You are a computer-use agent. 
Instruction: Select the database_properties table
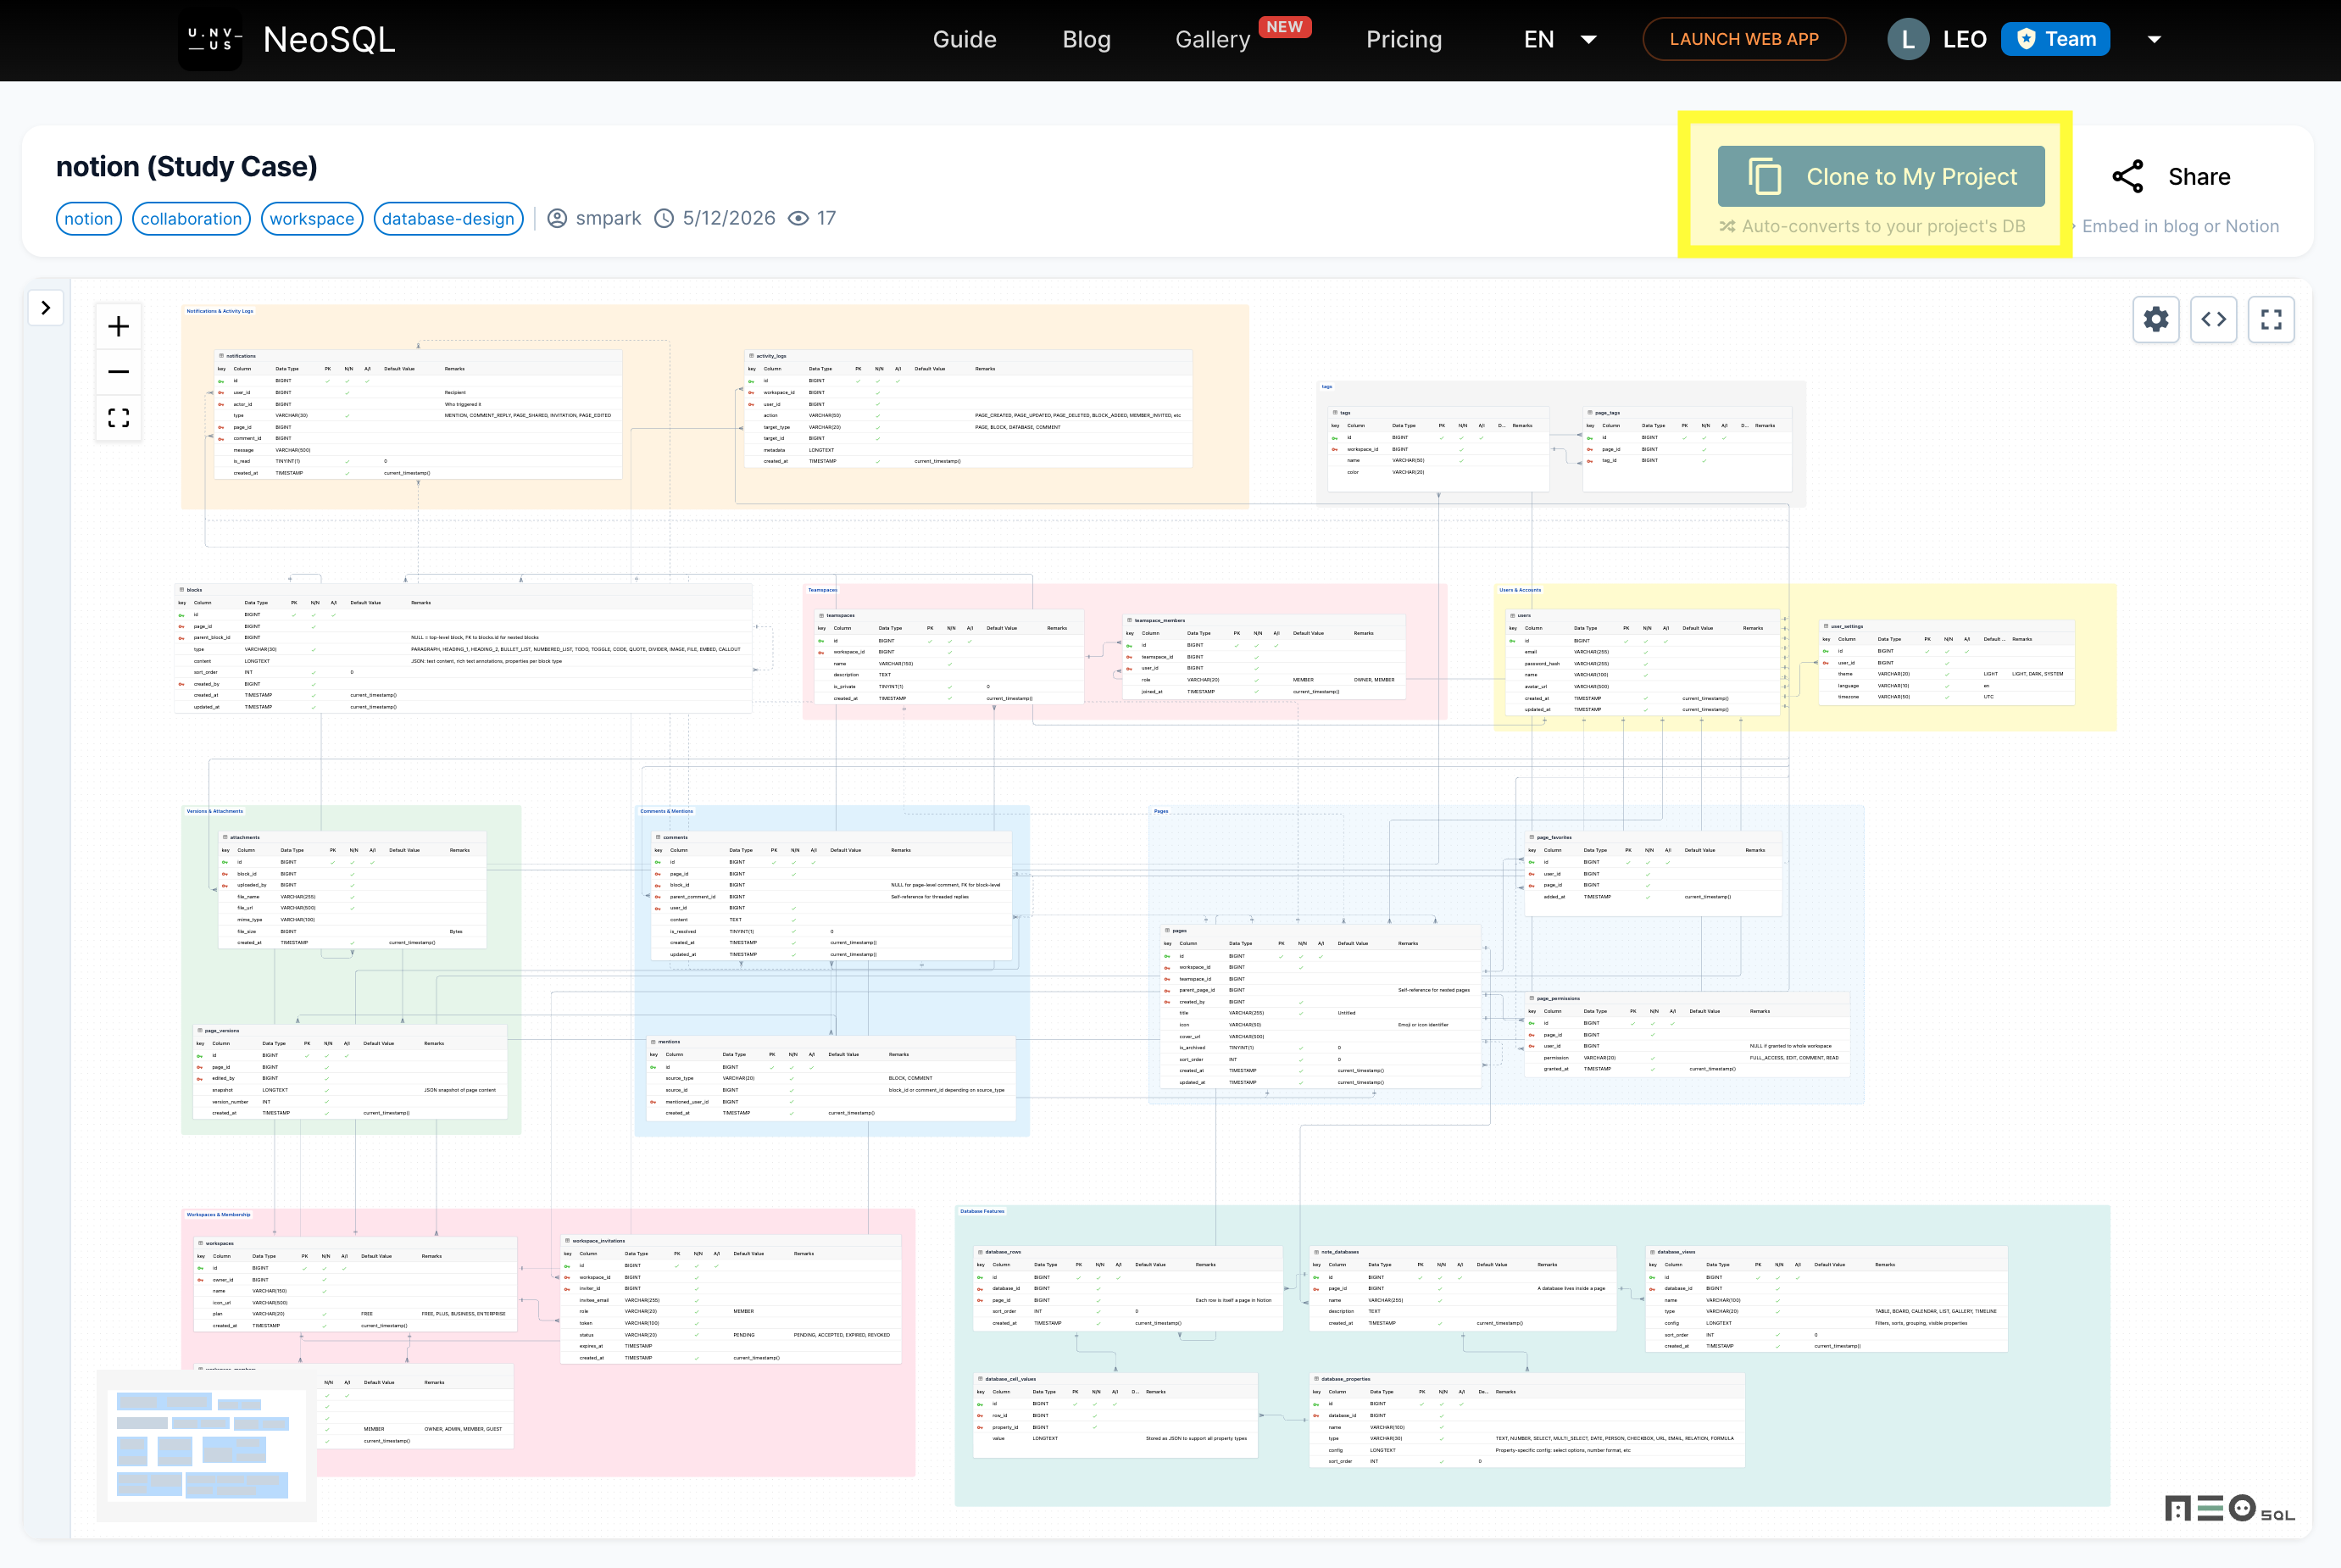1527,1421
